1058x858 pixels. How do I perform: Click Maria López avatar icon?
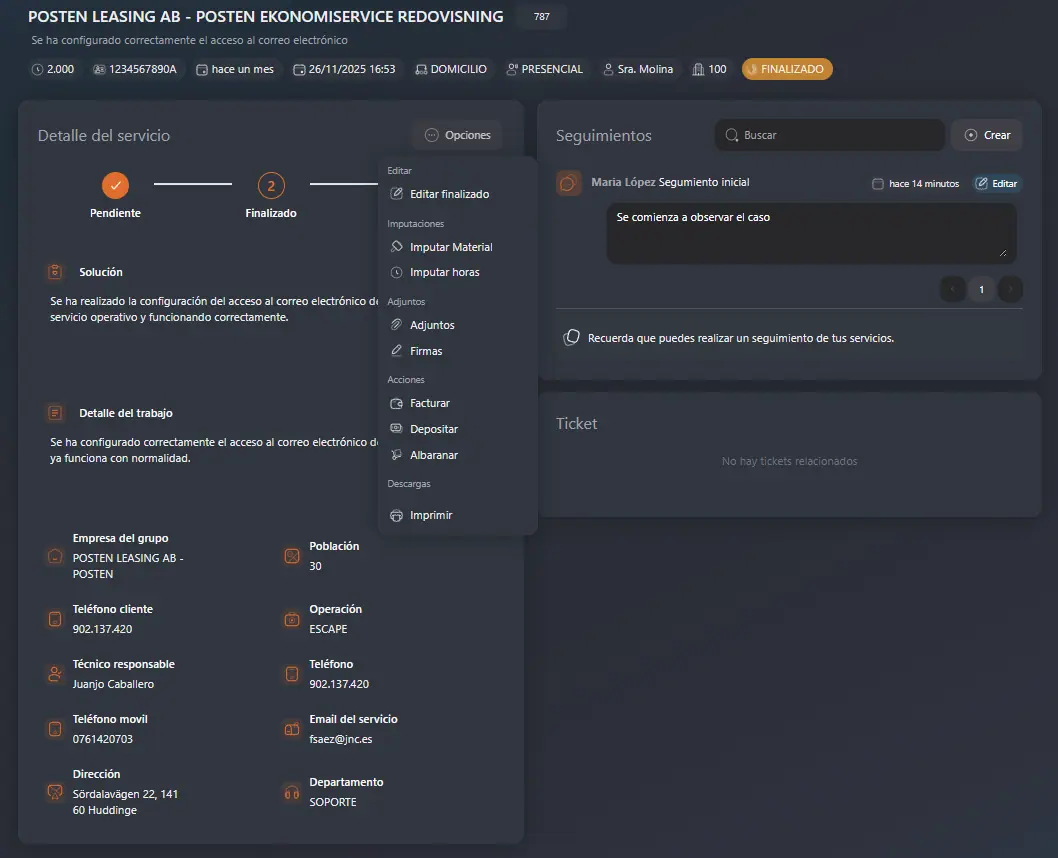569,183
